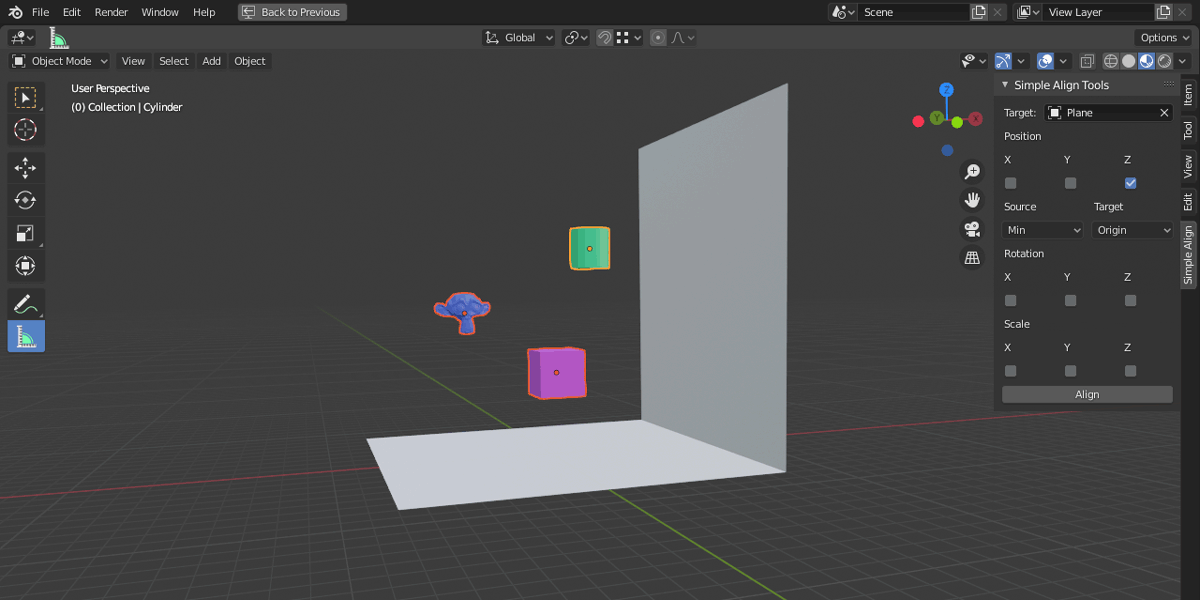Image resolution: width=1200 pixels, height=600 pixels.
Task: Enable Scale Y checkbox
Action: tap(1070, 371)
